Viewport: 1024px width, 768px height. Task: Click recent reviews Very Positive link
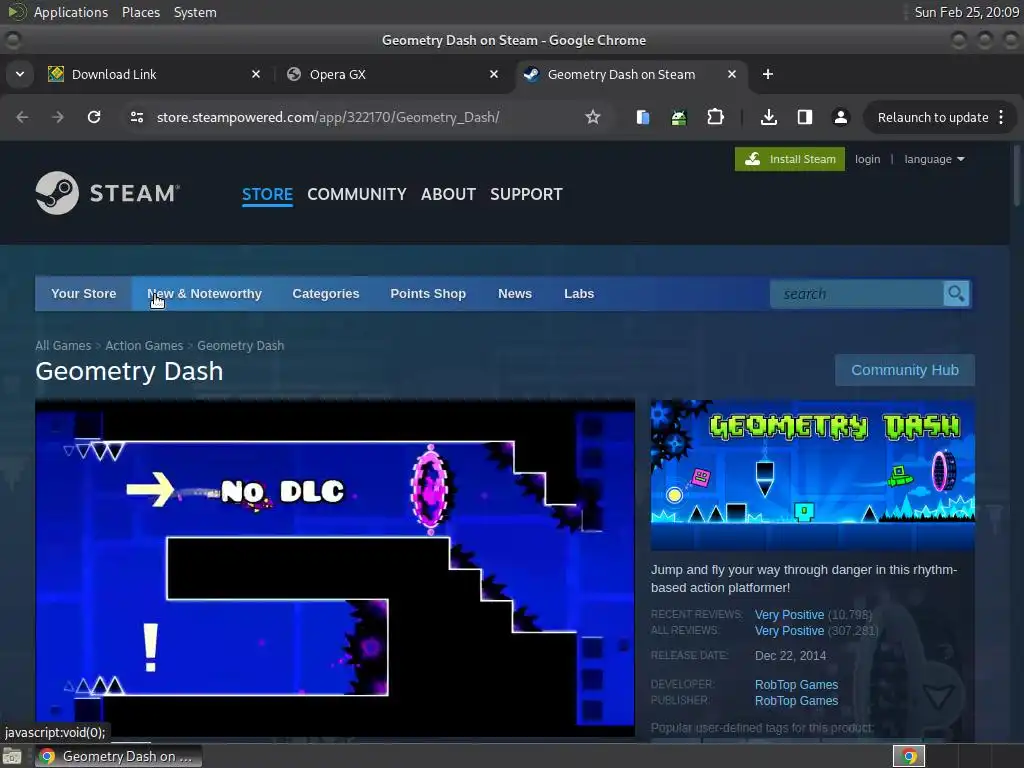pyautogui.click(x=789, y=615)
